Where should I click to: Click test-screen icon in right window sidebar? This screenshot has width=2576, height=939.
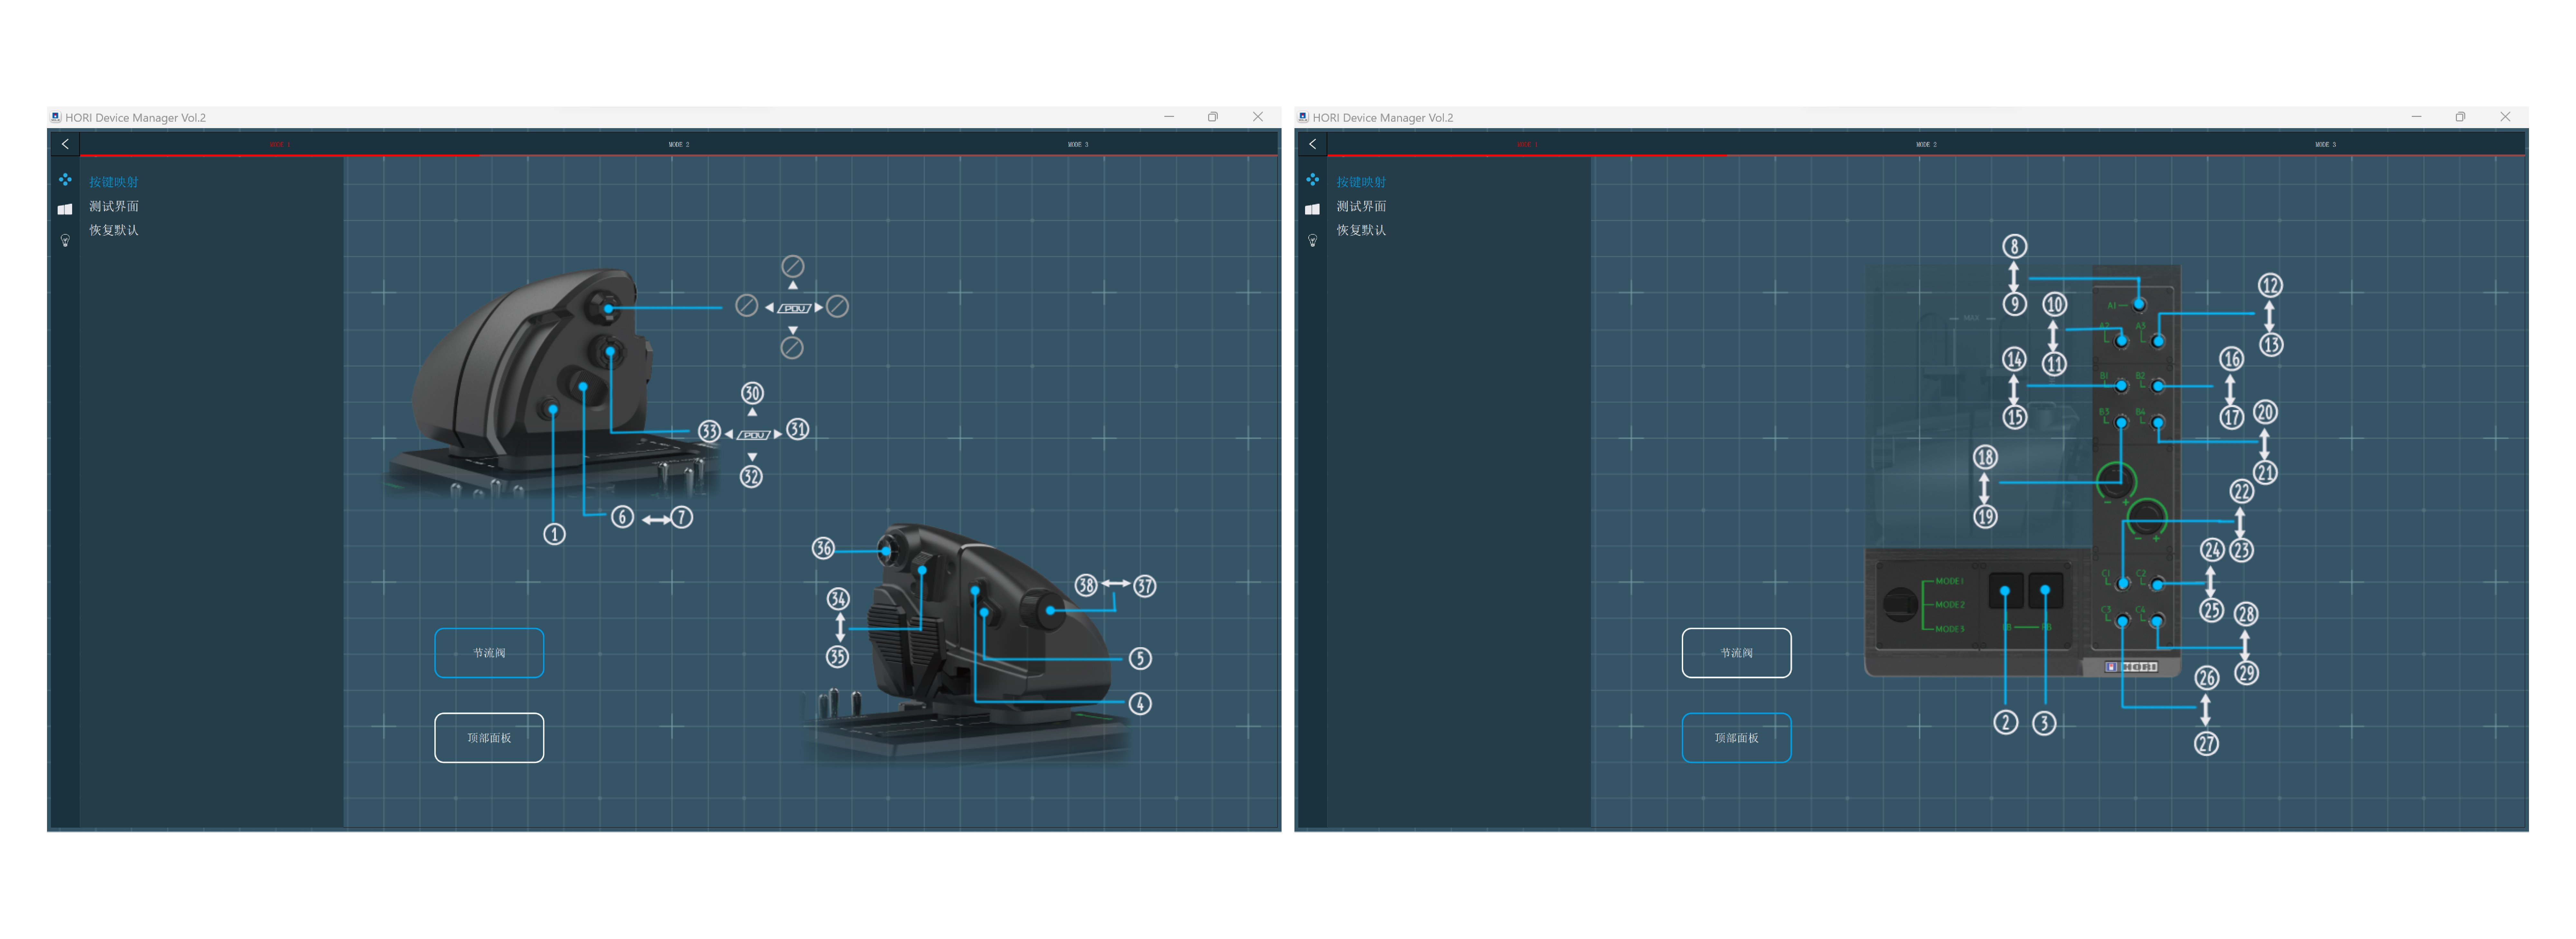pyautogui.click(x=1312, y=209)
